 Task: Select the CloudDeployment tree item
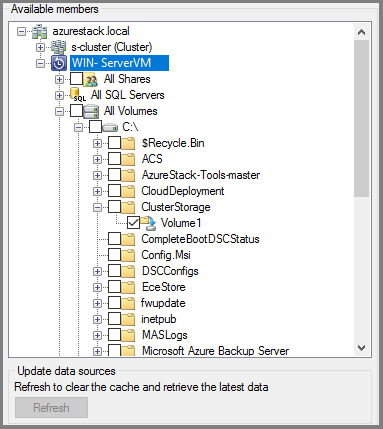[x=183, y=191]
